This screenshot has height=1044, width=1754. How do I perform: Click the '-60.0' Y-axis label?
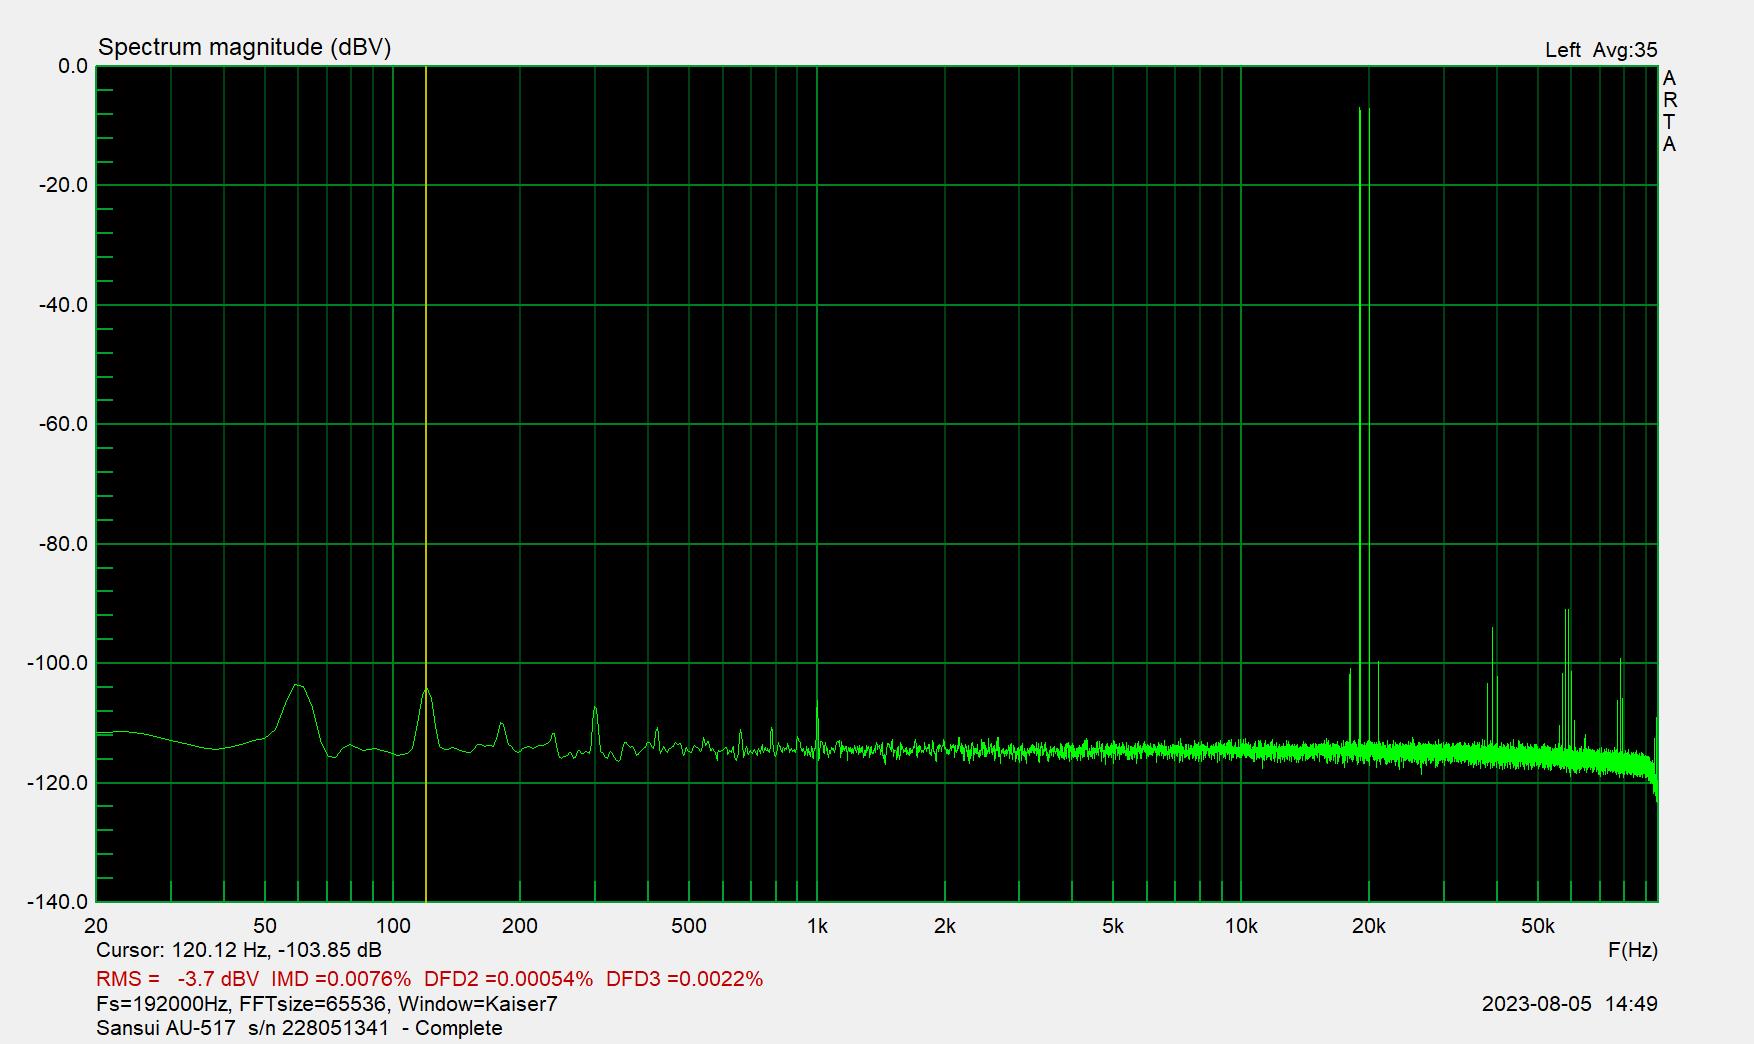pos(65,424)
